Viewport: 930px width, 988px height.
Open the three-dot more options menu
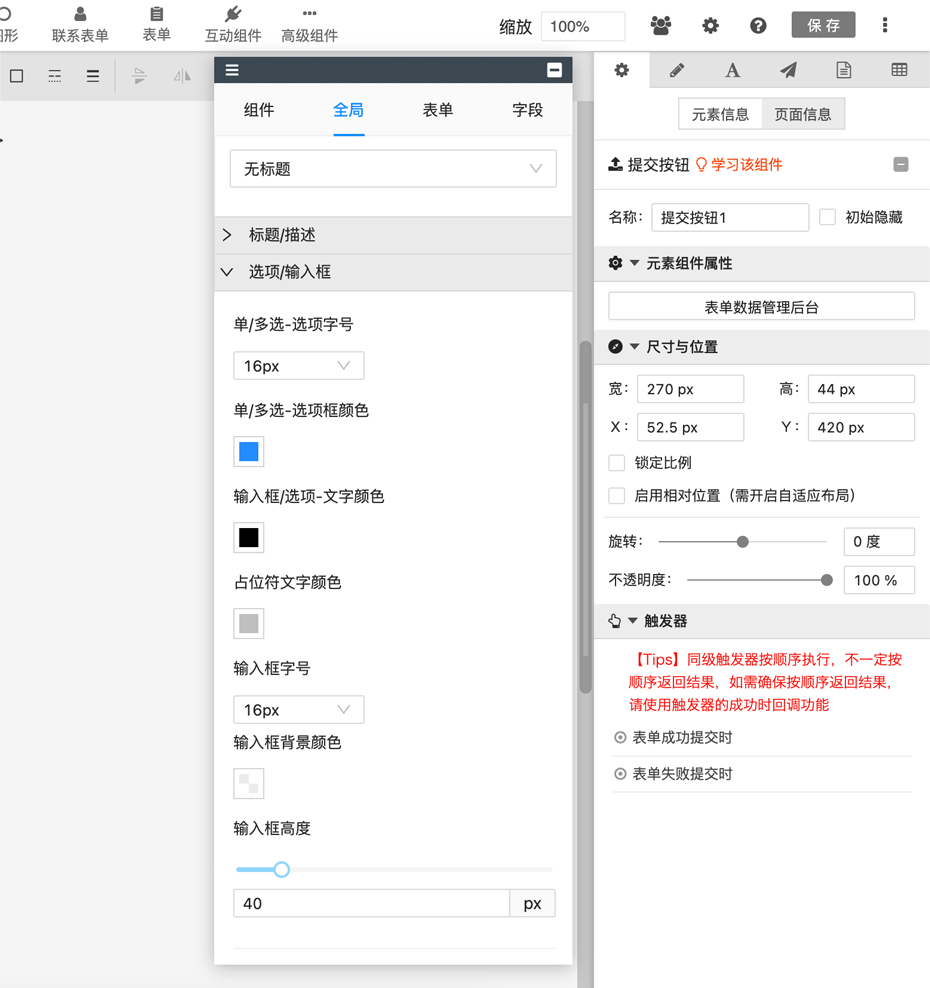(885, 25)
